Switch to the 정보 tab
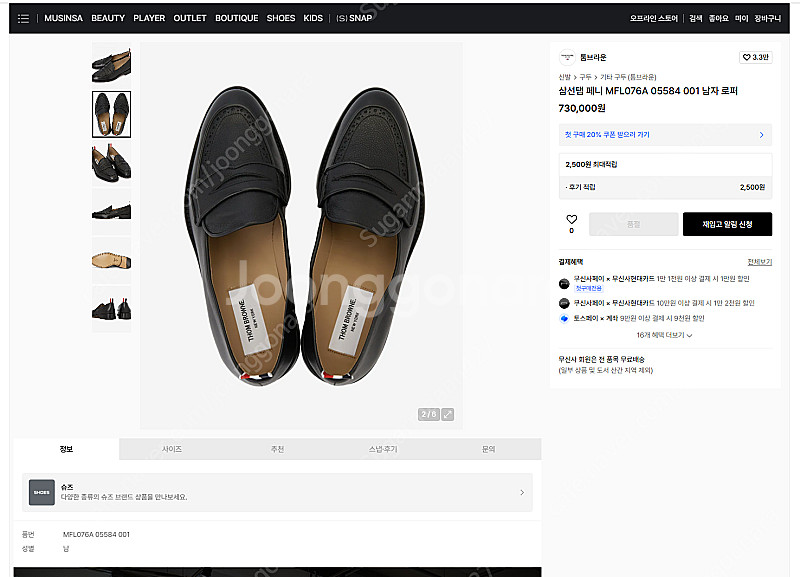The width and height of the screenshot is (800, 577). [66, 449]
